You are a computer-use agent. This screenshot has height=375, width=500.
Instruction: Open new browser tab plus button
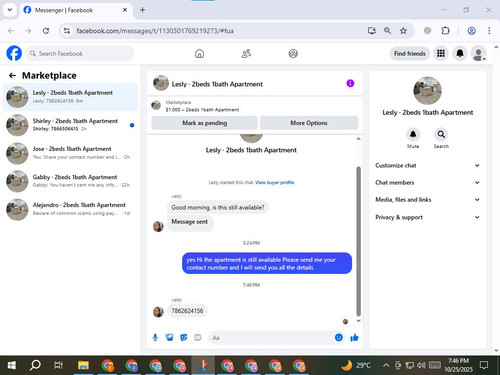(142, 10)
